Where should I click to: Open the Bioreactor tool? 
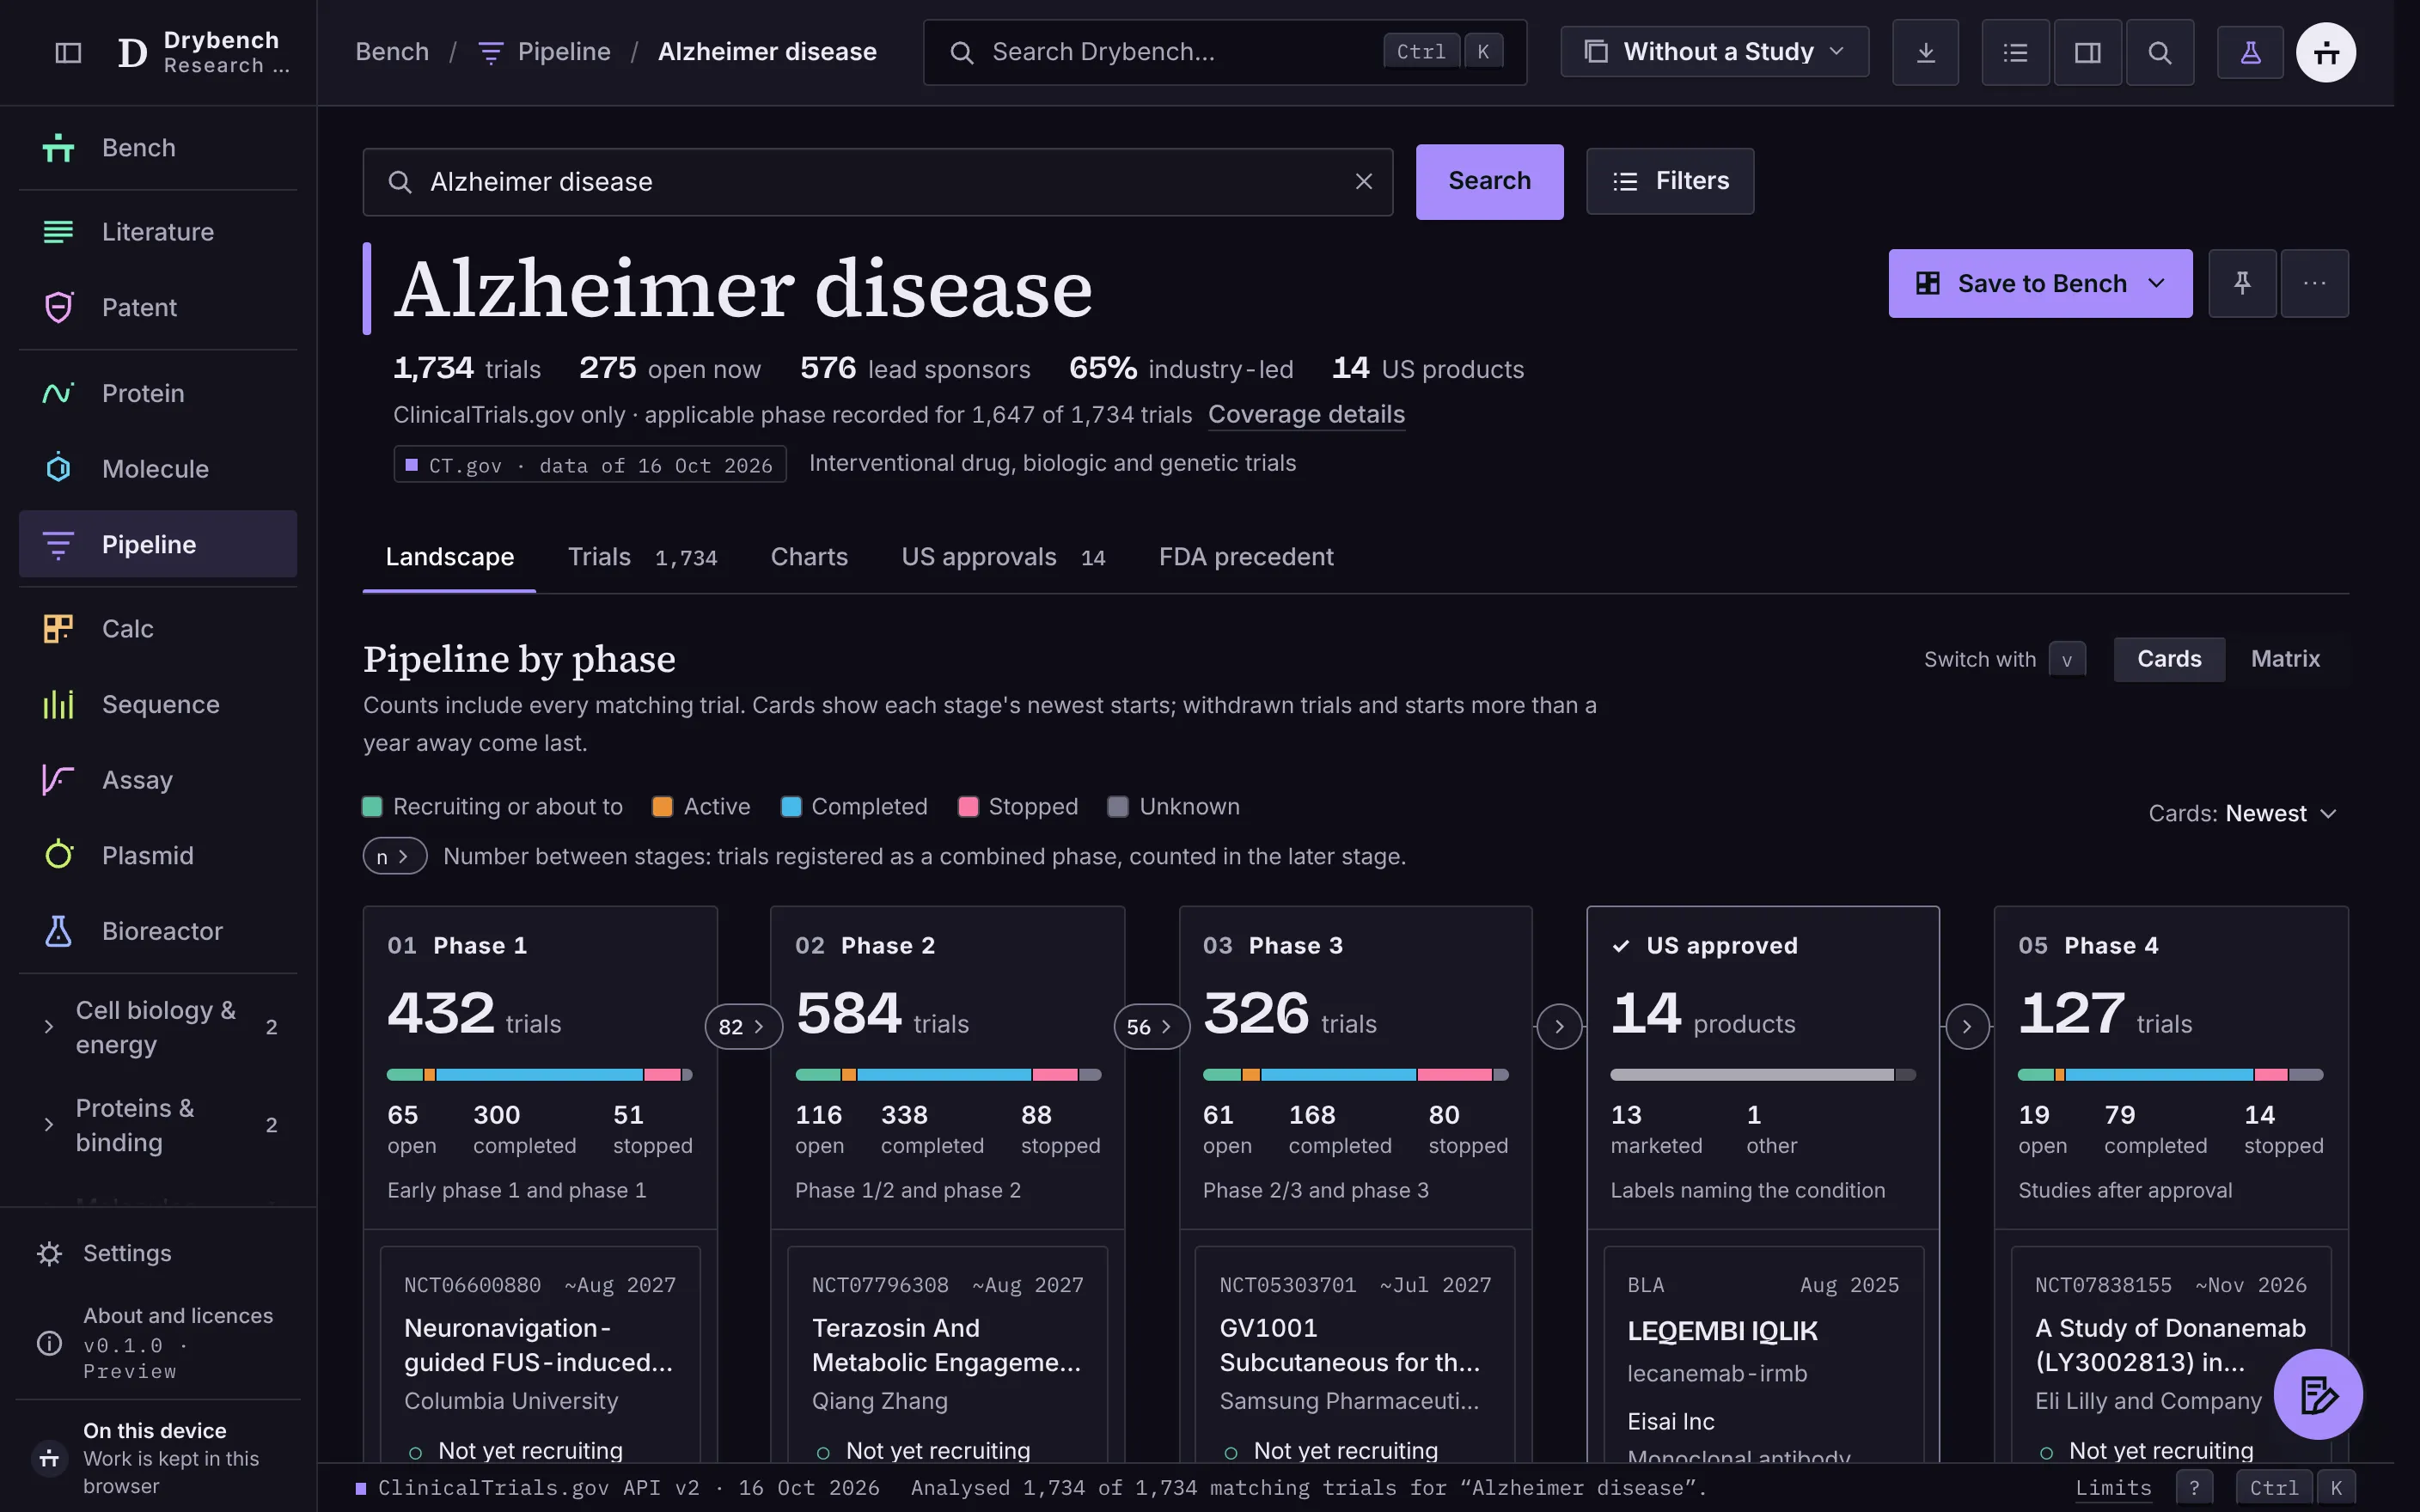(158, 931)
